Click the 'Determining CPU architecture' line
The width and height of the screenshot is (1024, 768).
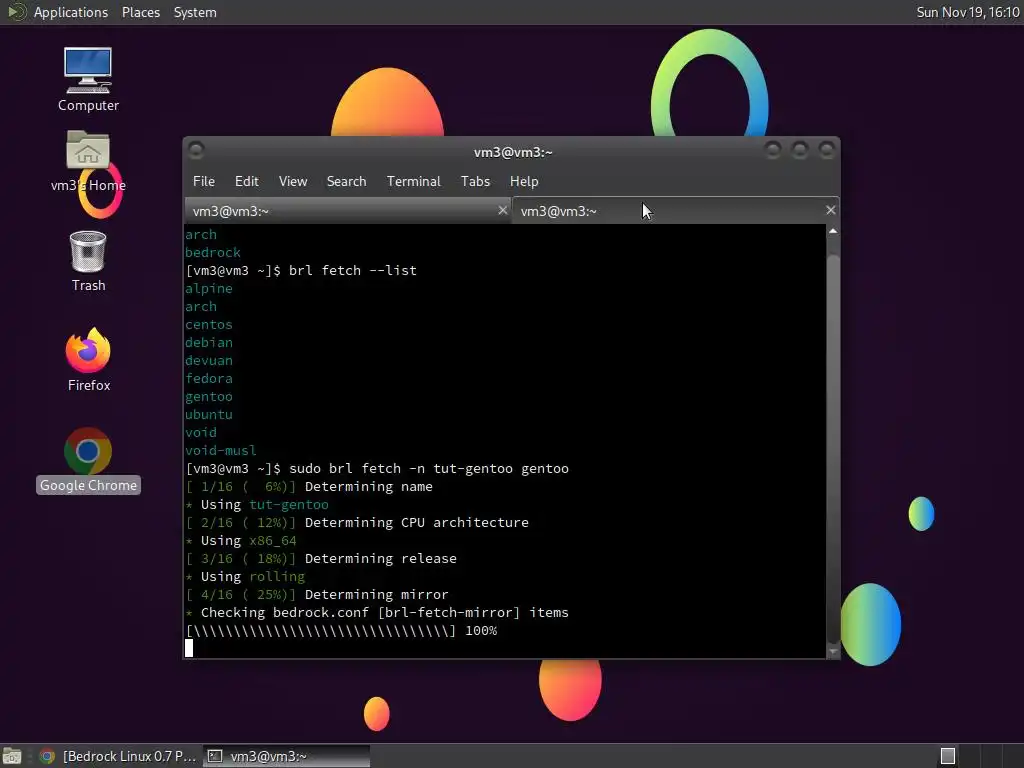[357, 522]
